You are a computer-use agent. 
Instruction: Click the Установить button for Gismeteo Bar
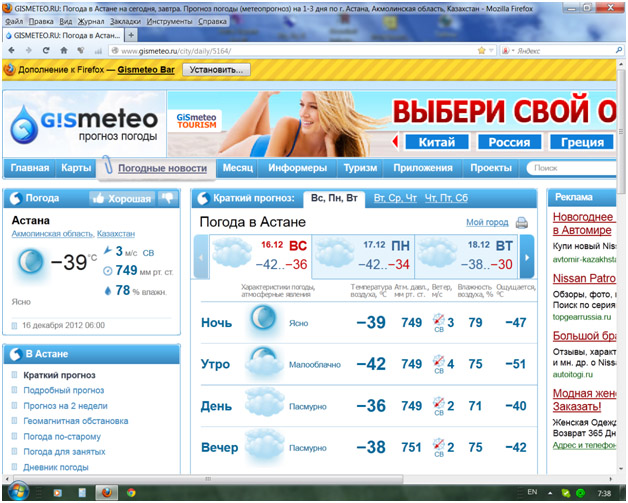click(x=216, y=70)
